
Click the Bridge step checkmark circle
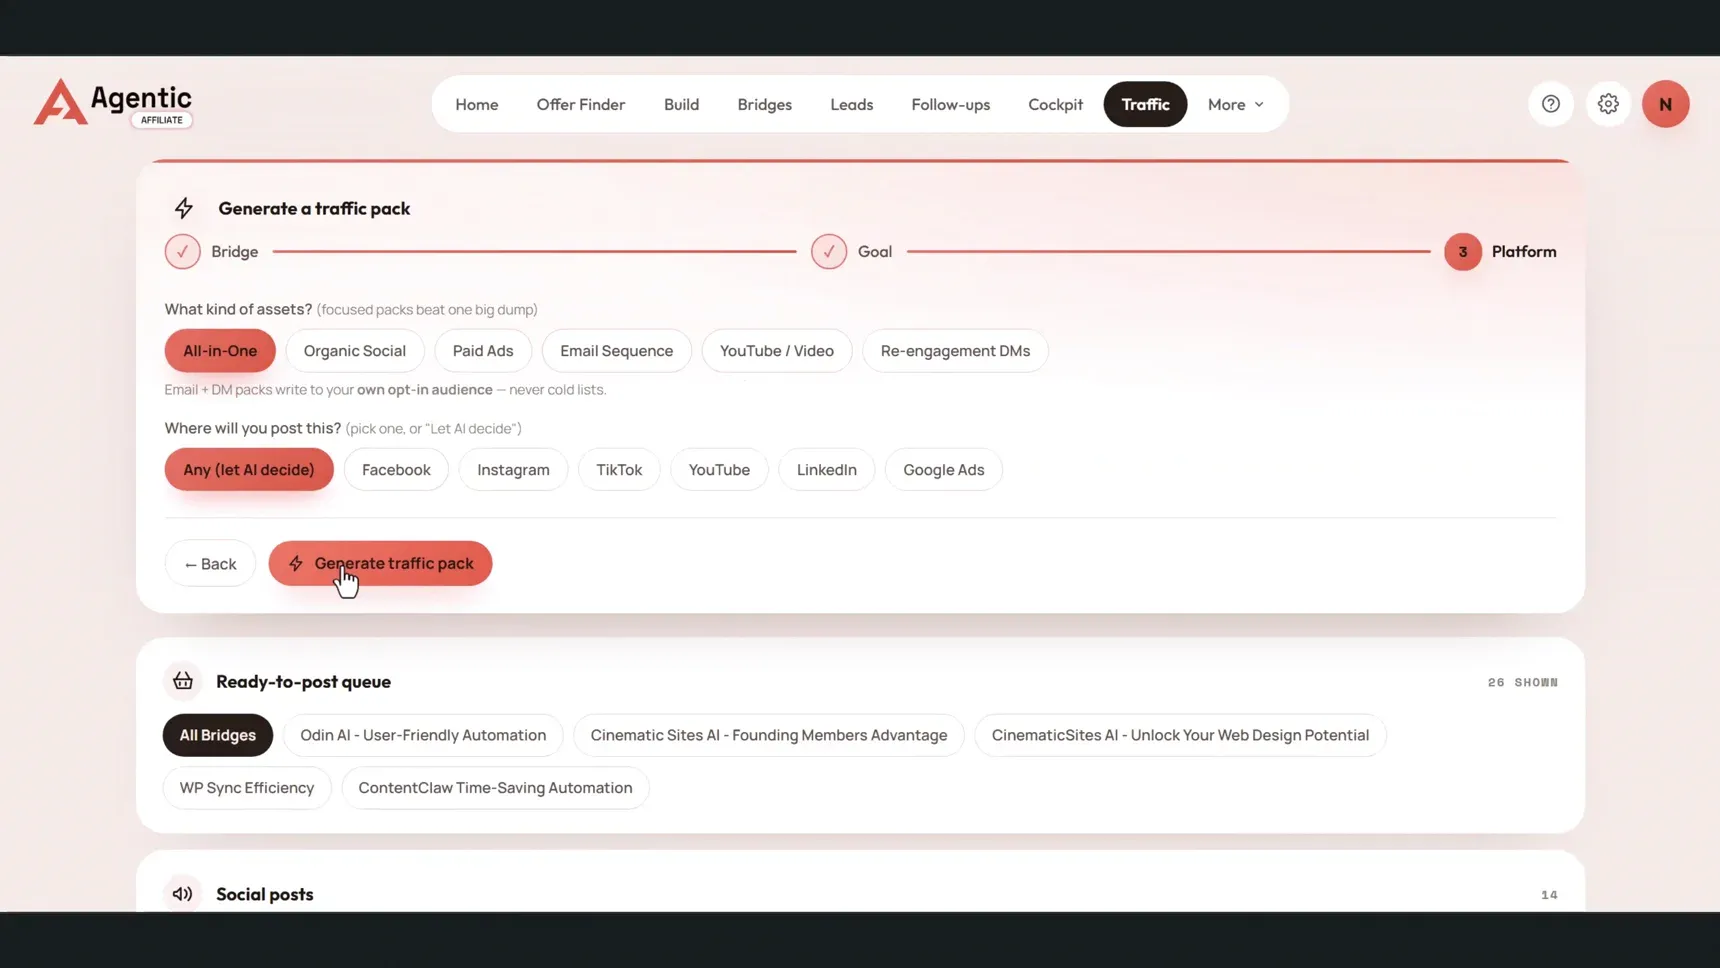point(183,252)
